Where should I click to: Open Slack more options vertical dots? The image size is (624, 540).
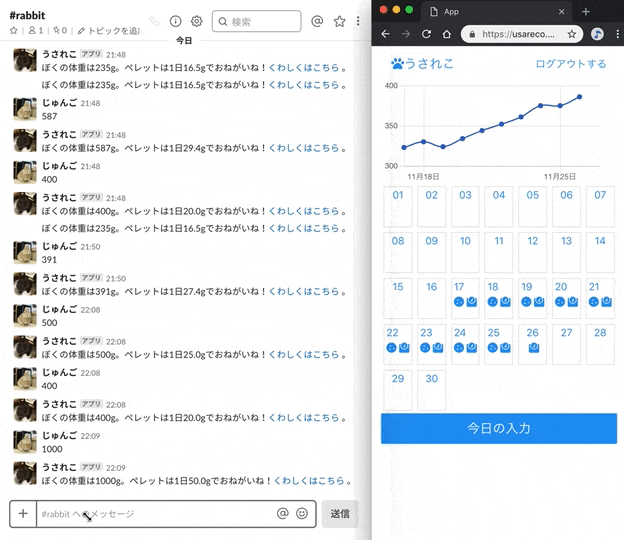[358, 21]
